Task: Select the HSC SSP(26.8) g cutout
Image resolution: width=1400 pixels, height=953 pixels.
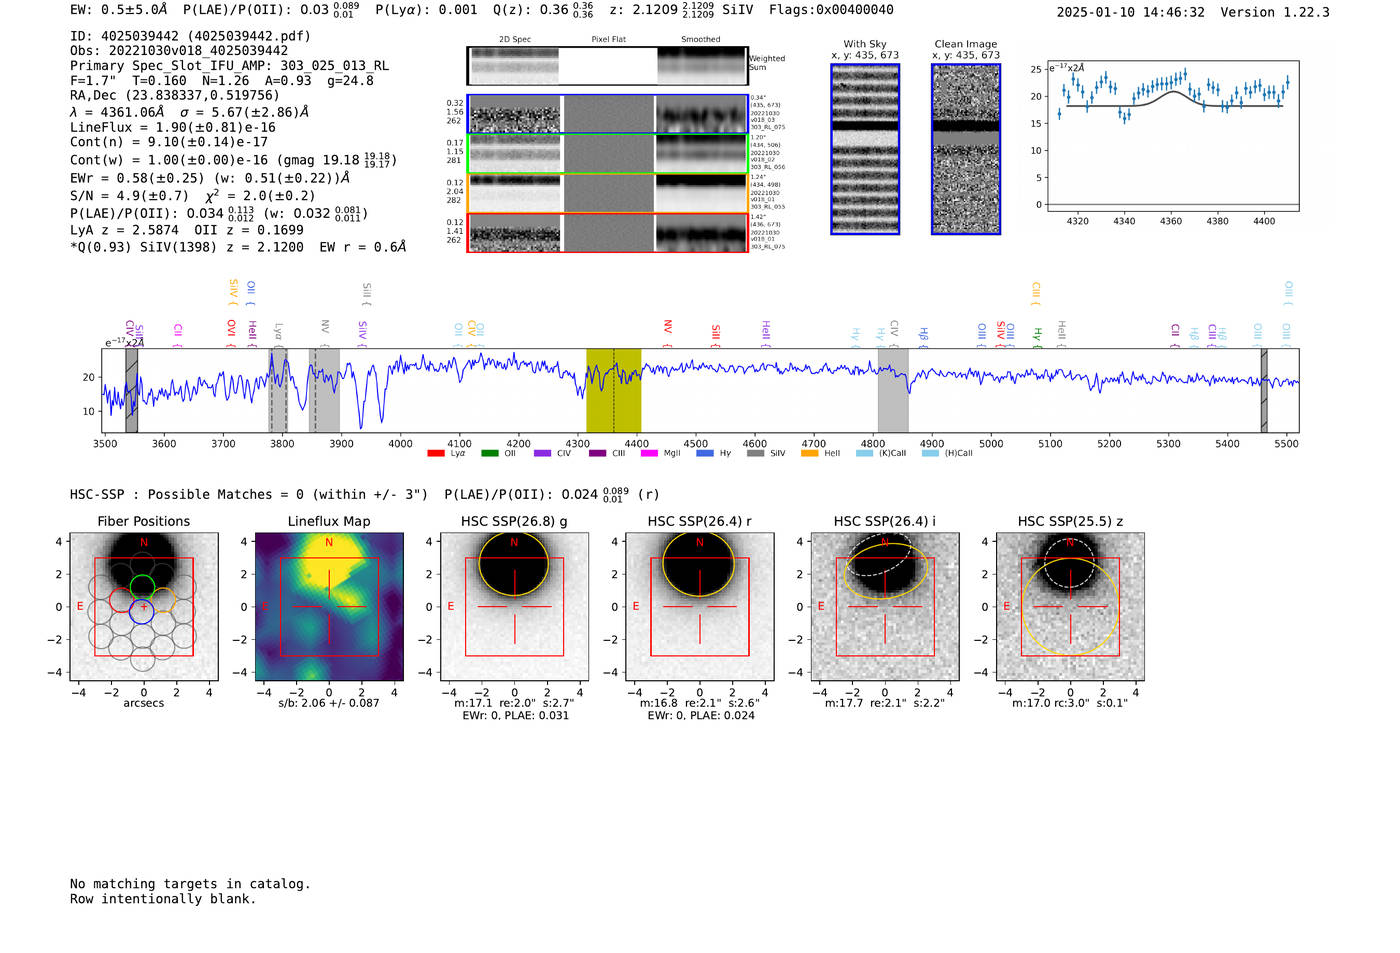Action: 514,606
